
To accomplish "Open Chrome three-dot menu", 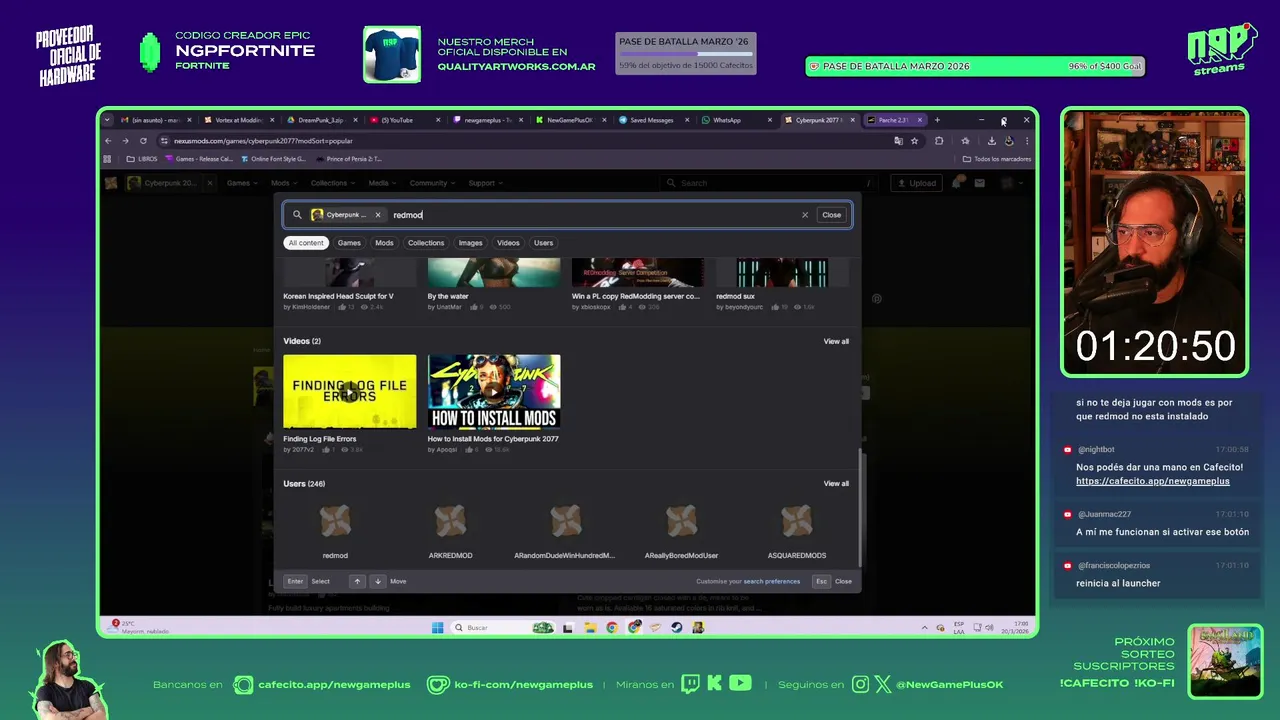I will 1027,141.
